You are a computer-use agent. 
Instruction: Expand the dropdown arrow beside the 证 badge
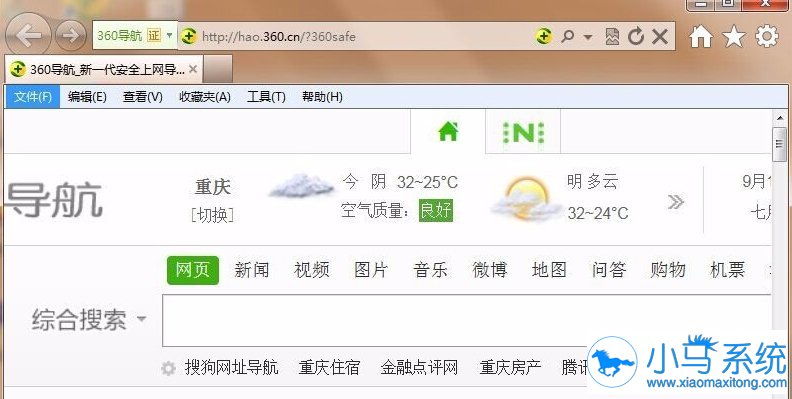pos(170,35)
